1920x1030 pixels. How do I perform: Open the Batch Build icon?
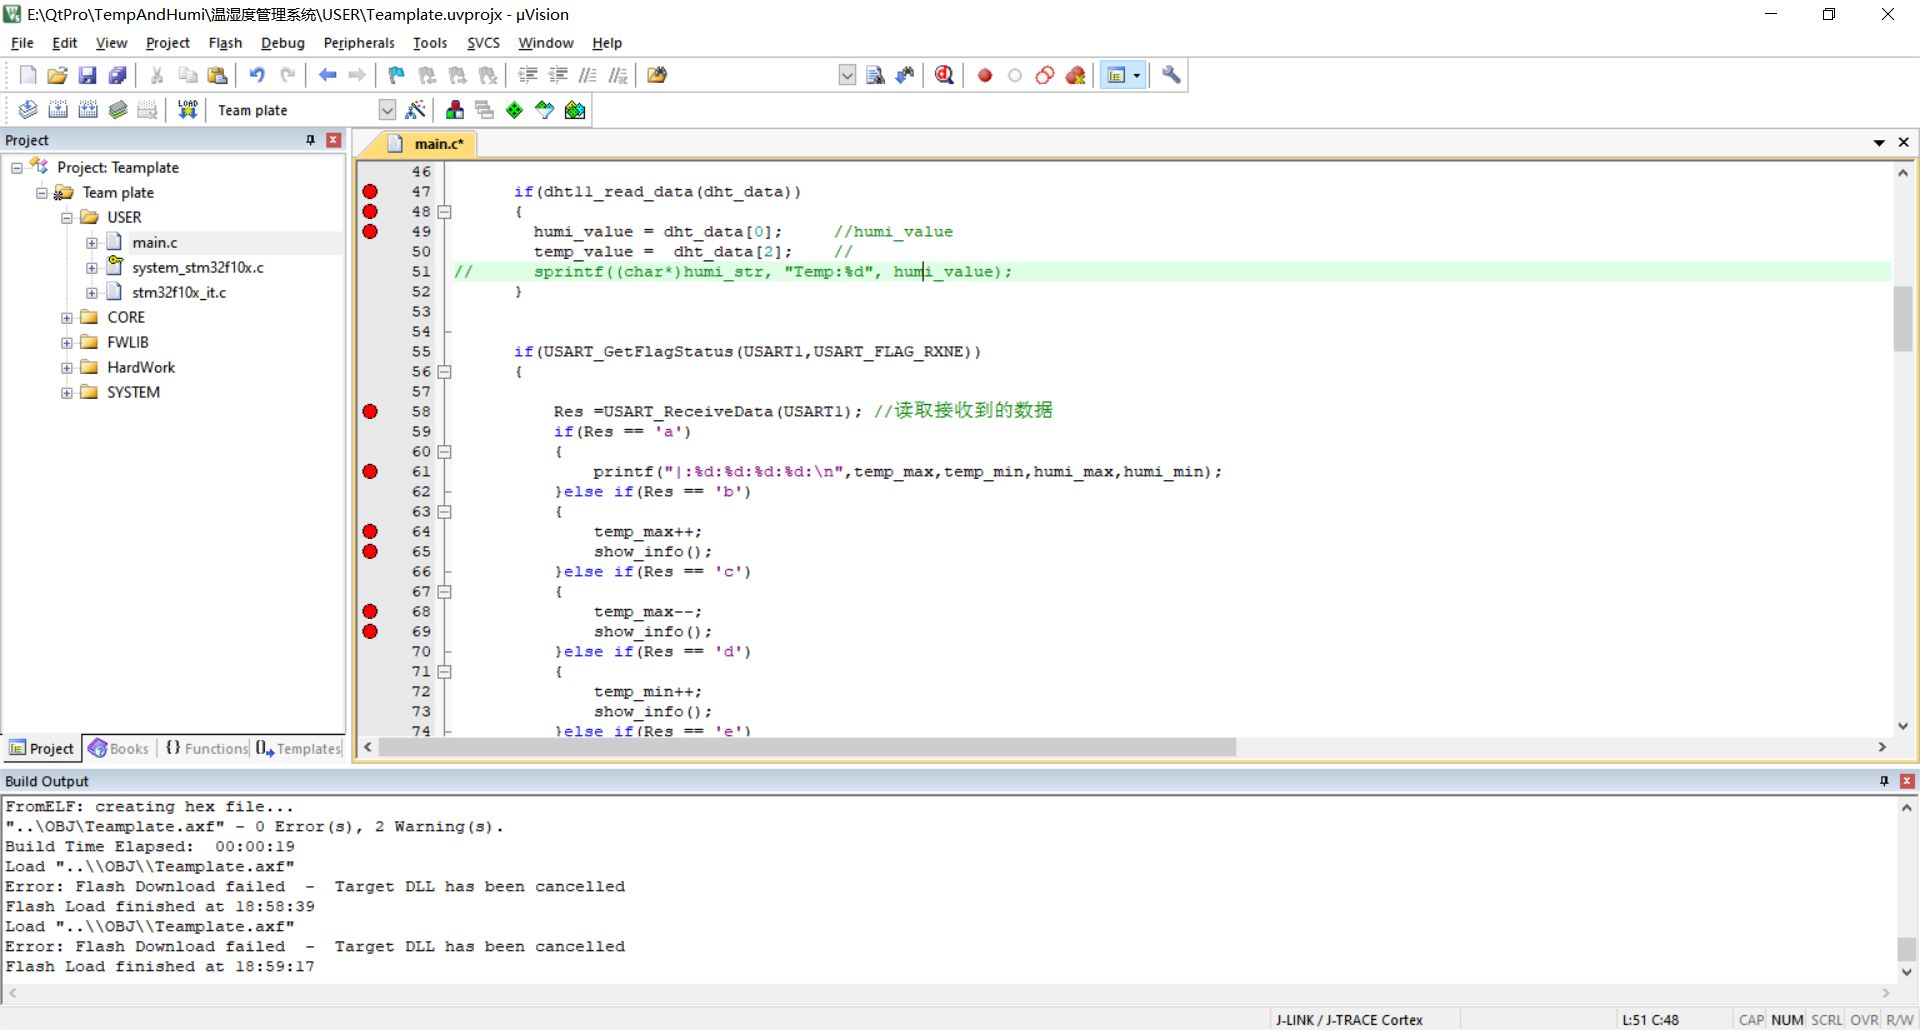[118, 110]
